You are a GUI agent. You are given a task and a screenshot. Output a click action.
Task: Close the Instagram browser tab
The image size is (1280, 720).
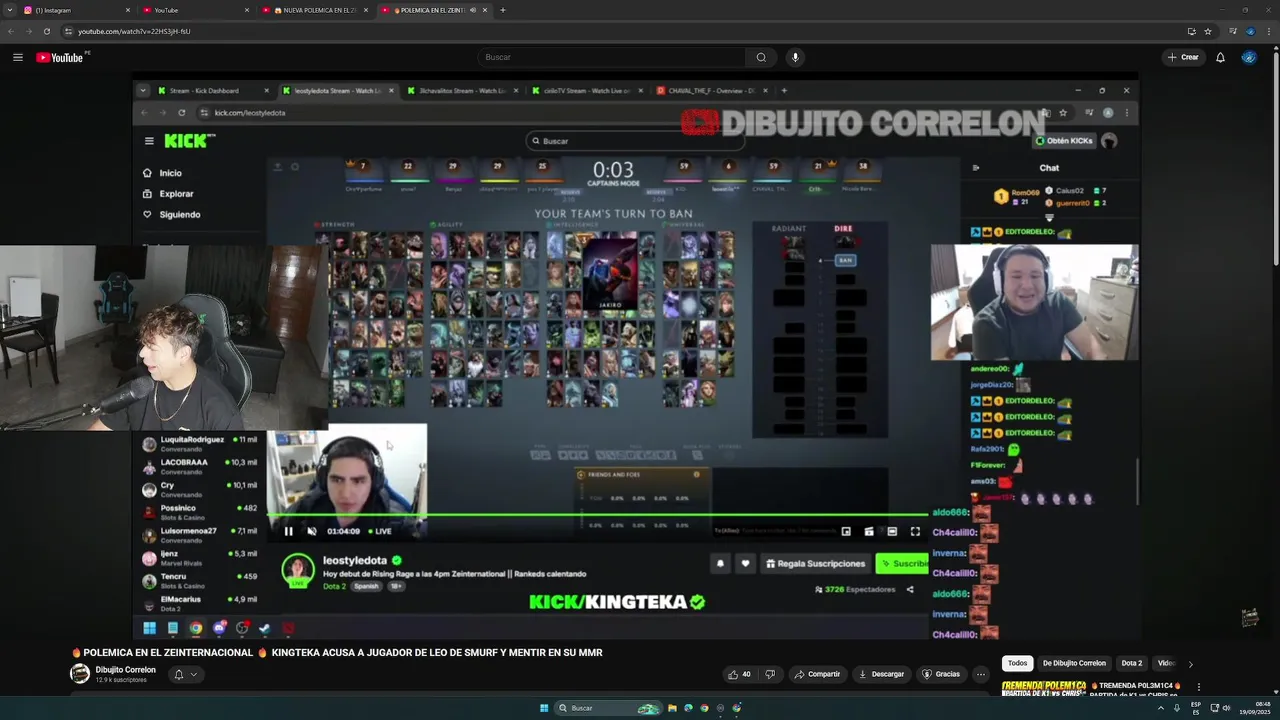(x=128, y=10)
